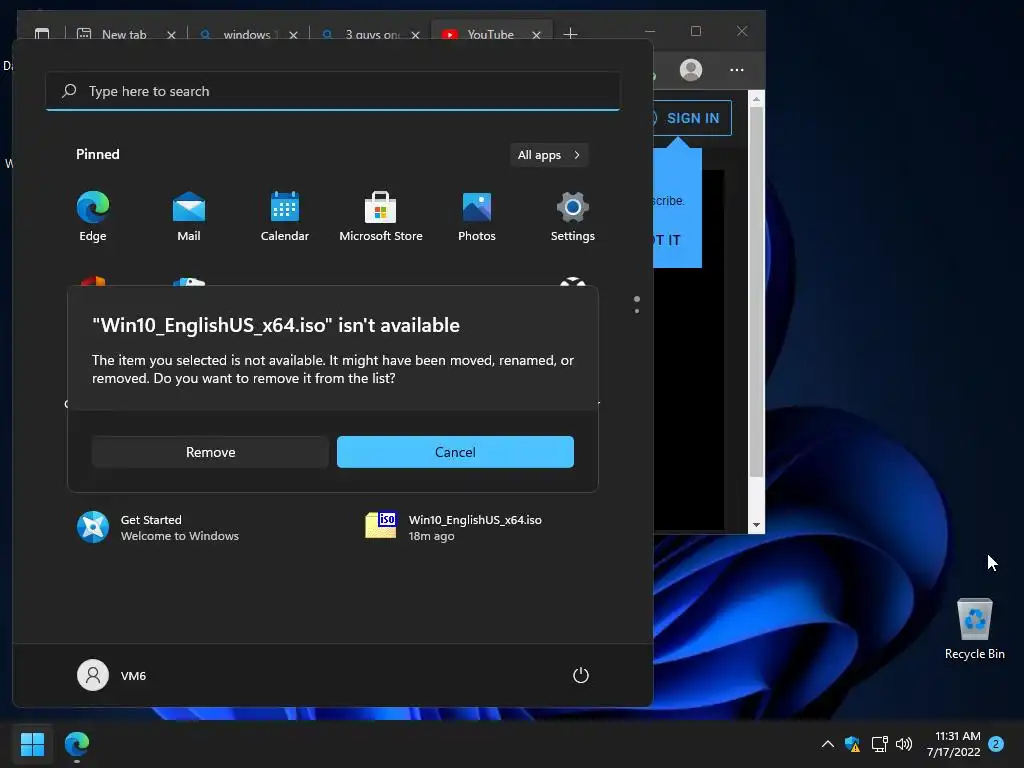The image size is (1024, 768).
Task: Open the Get Started recommended item
Action: pos(158,527)
